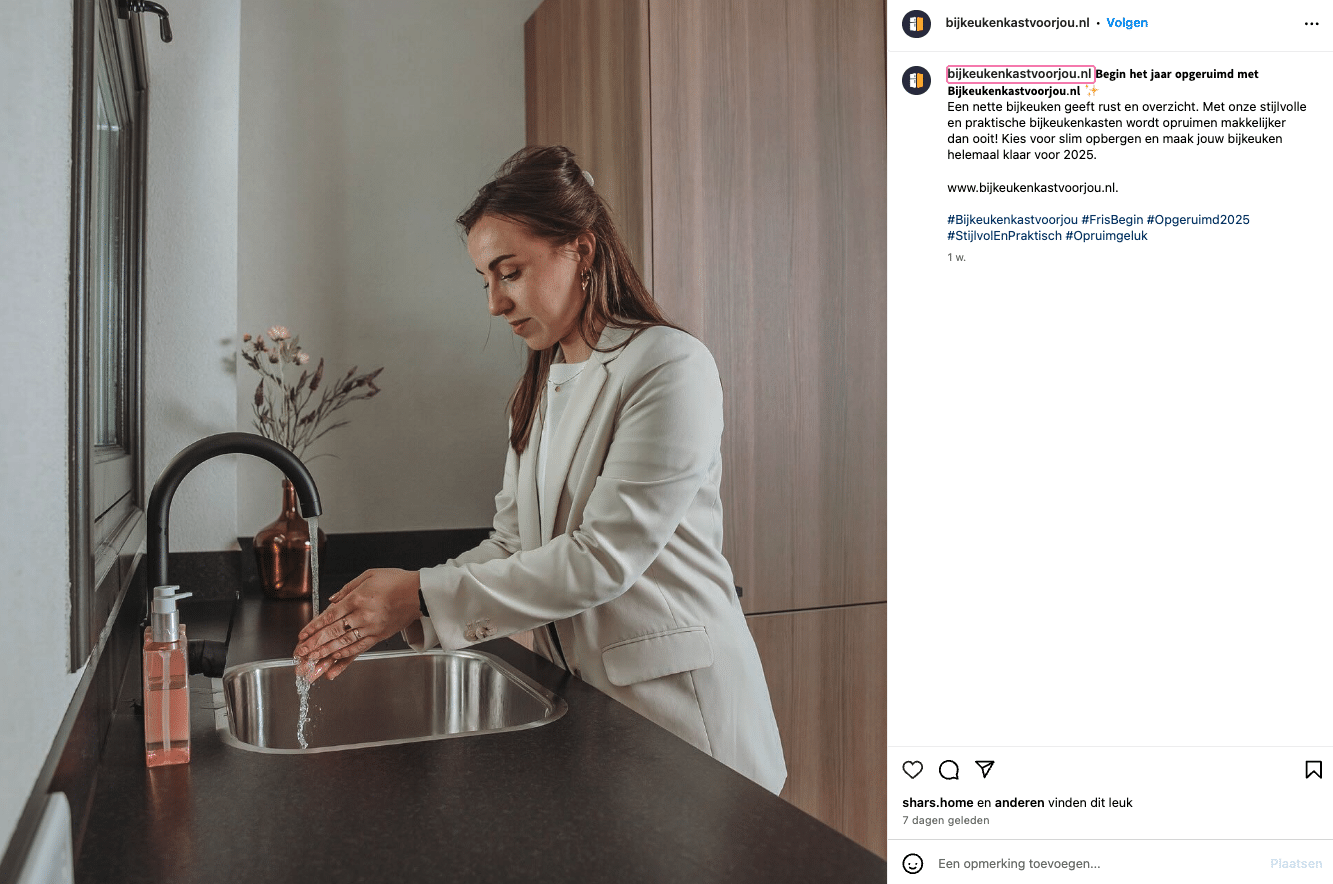
Task: Like the post with the heart icon
Action: (912, 769)
